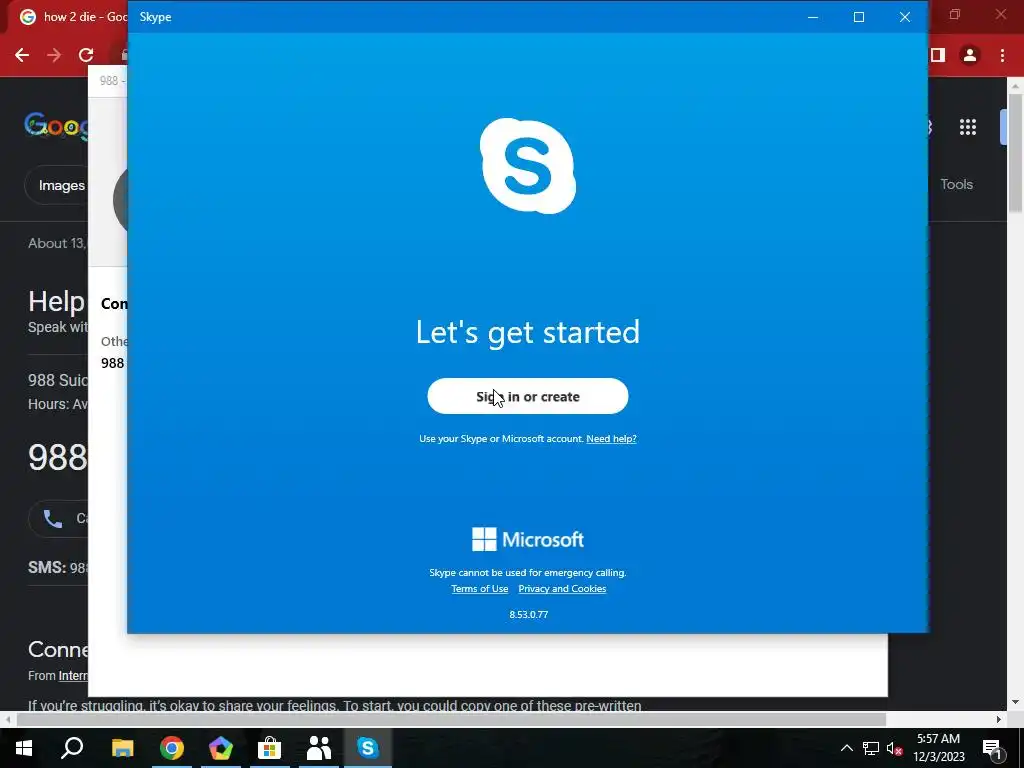The width and height of the screenshot is (1024, 768).
Task: Click the Skype logo in the window
Action: [x=528, y=165]
